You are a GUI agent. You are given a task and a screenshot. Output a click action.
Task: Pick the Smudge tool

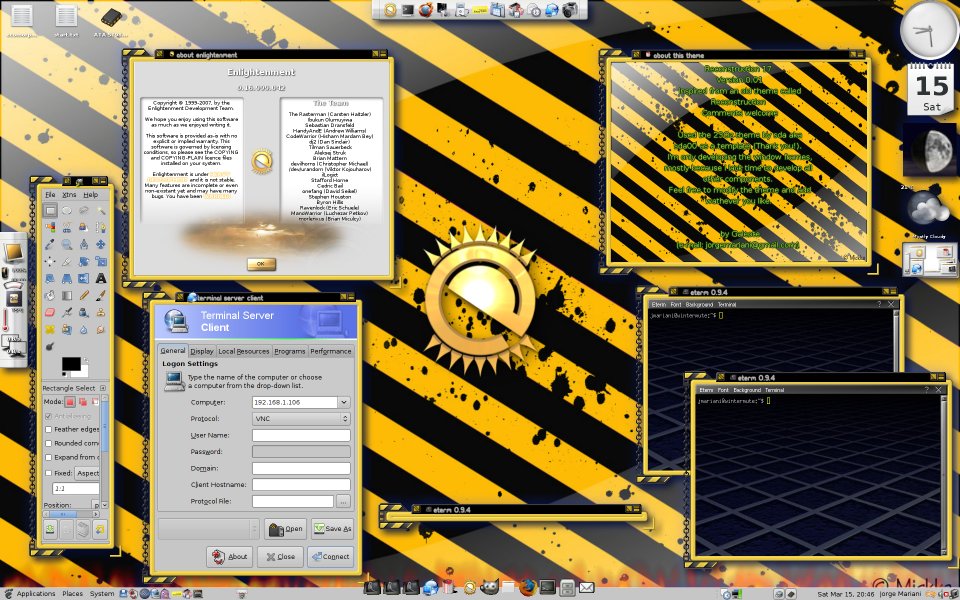pos(101,330)
